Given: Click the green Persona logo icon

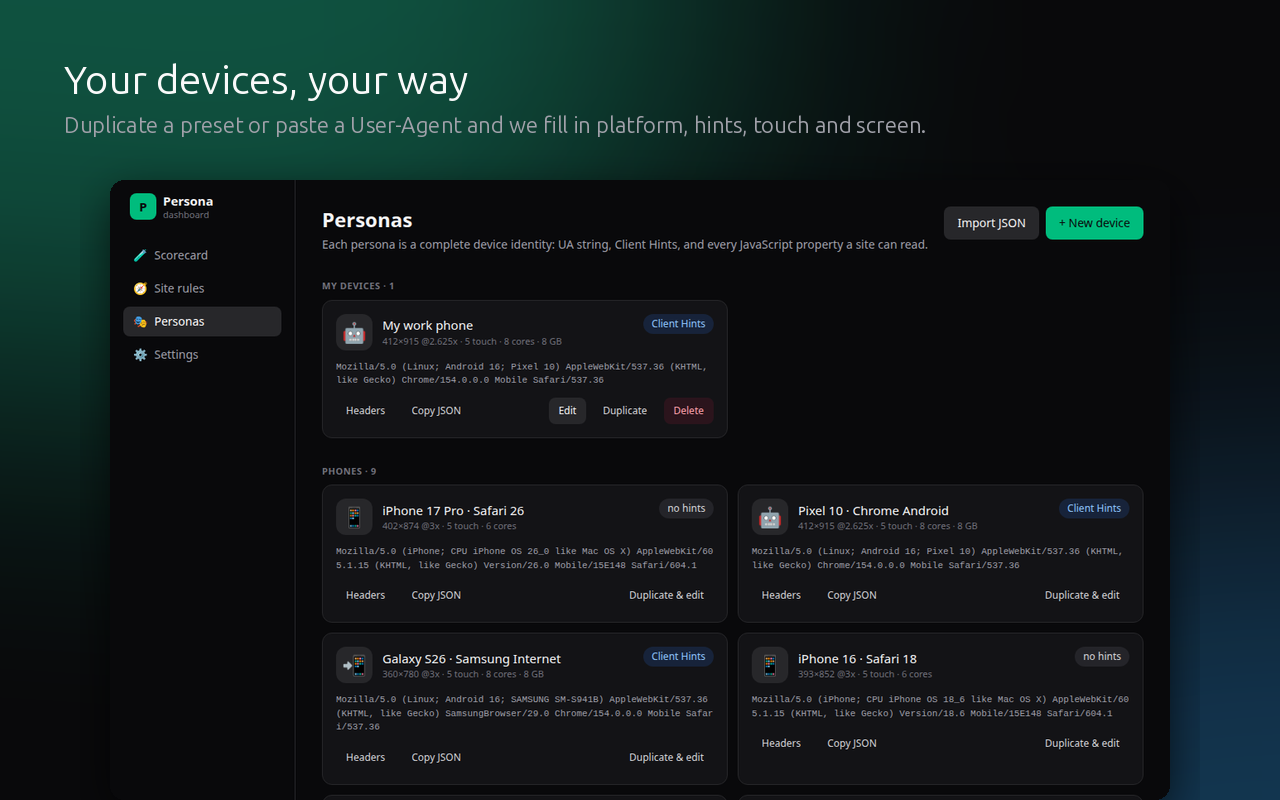Looking at the screenshot, I should [x=143, y=207].
